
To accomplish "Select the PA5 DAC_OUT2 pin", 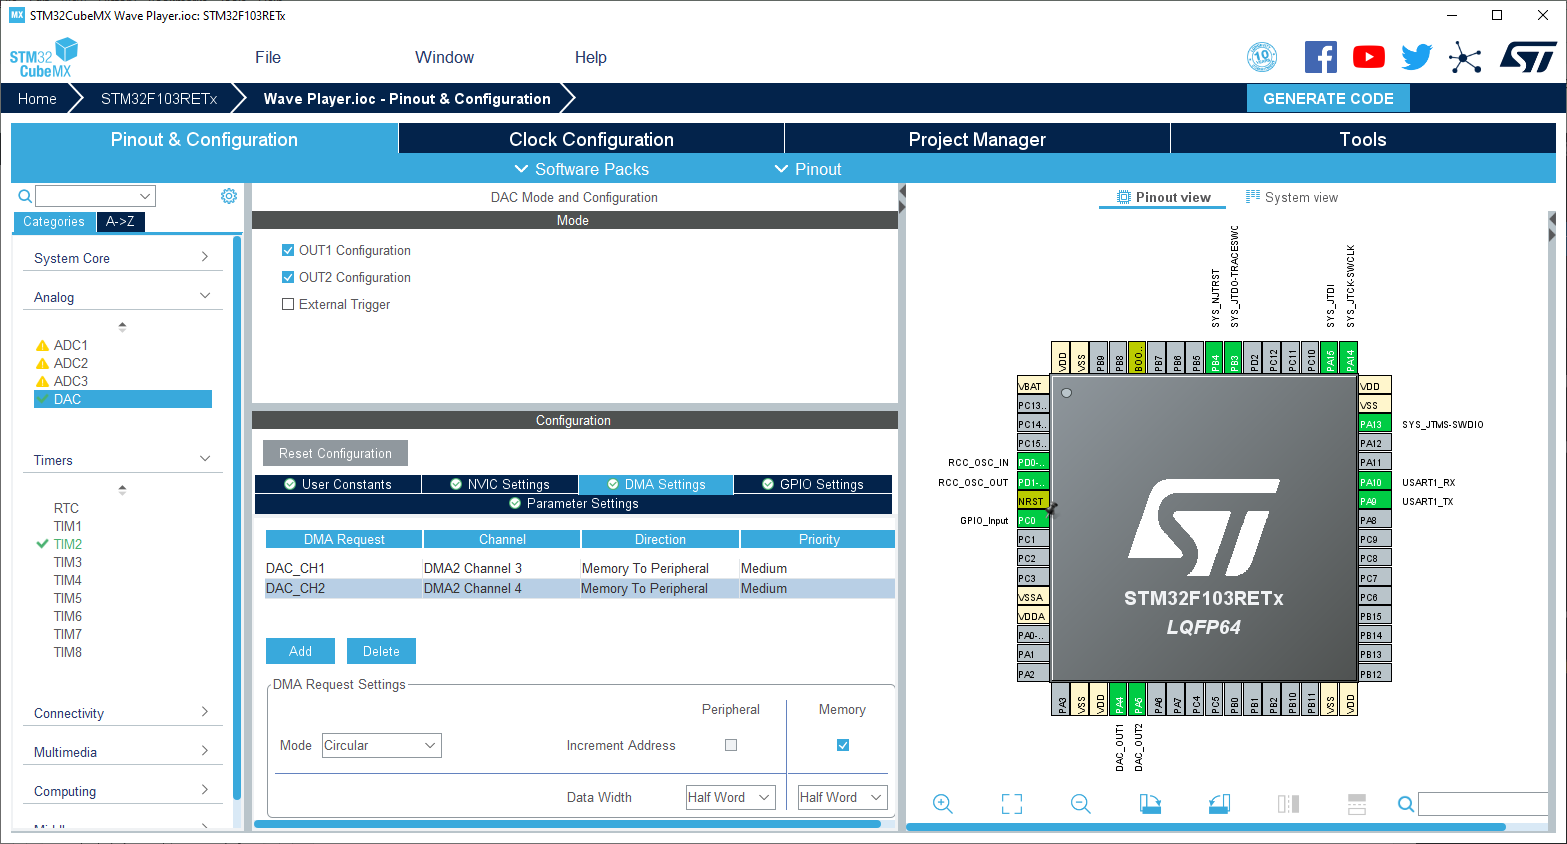I will pyautogui.click(x=1138, y=699).
